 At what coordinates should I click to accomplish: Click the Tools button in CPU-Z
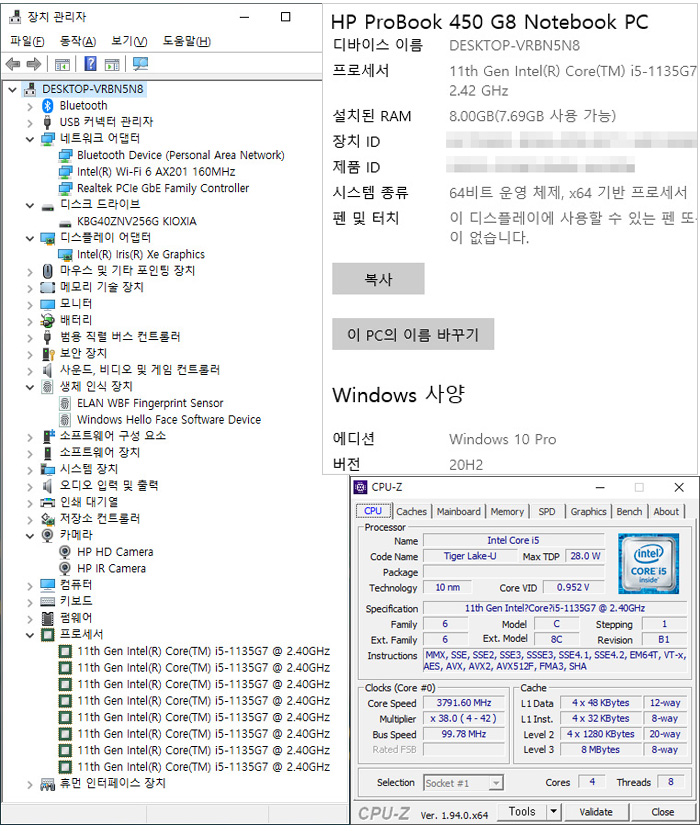[x=522, y=811]
